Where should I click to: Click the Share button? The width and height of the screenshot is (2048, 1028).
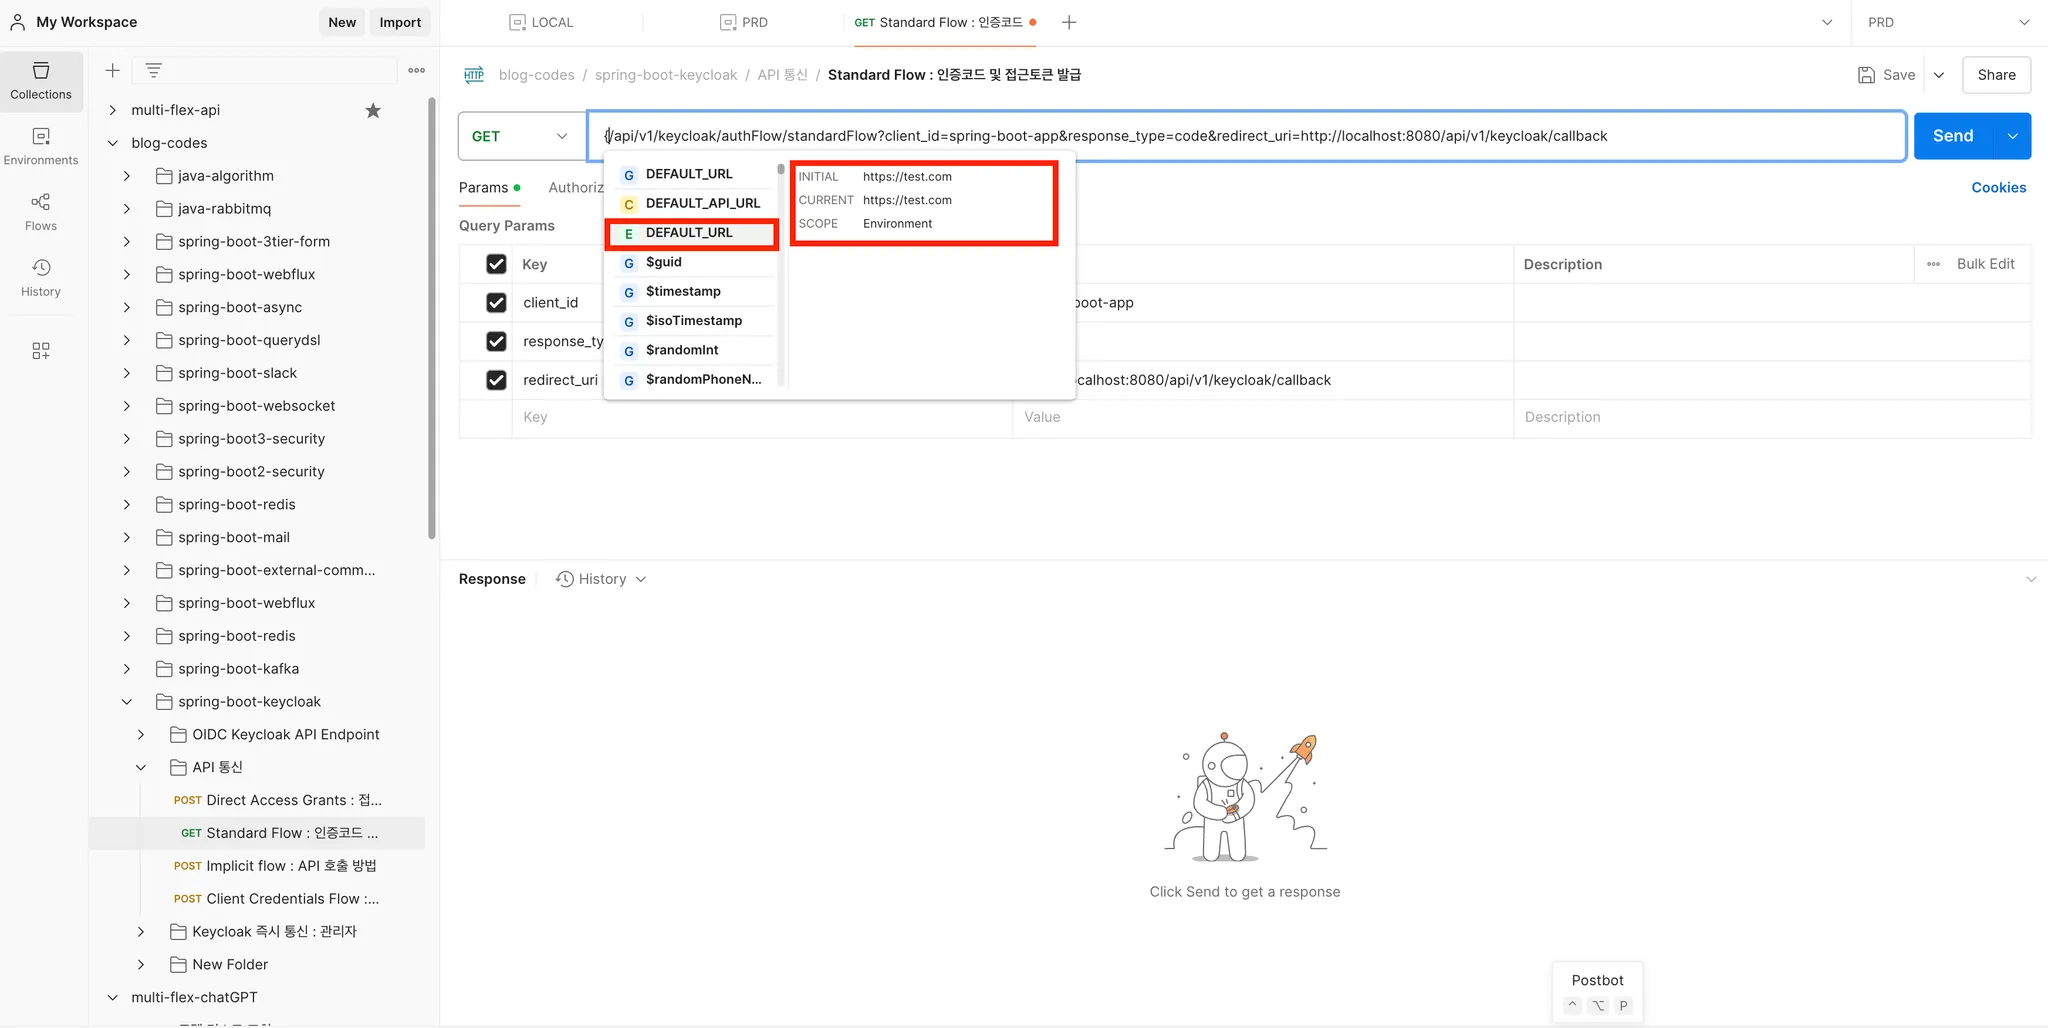pyautogui.click(x=1996, y=75)
